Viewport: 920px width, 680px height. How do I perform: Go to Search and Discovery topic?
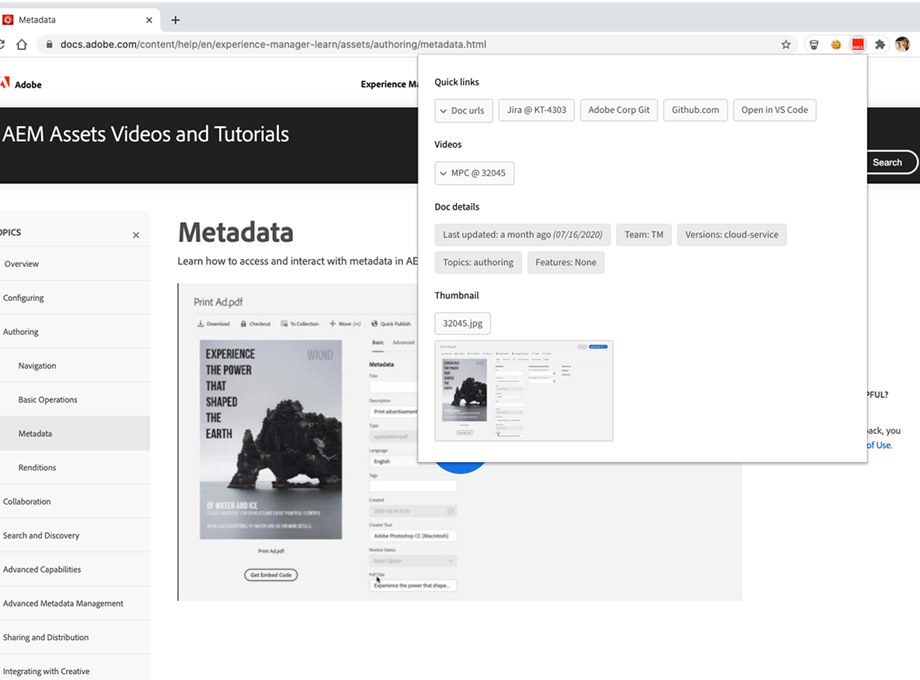(41, 536)
